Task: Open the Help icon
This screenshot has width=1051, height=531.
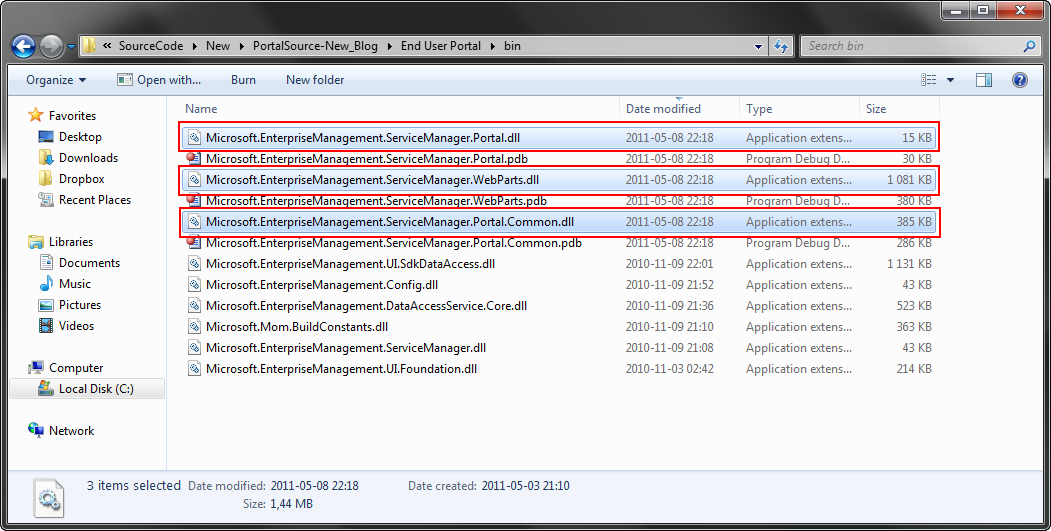Action: click(1019, 80)
